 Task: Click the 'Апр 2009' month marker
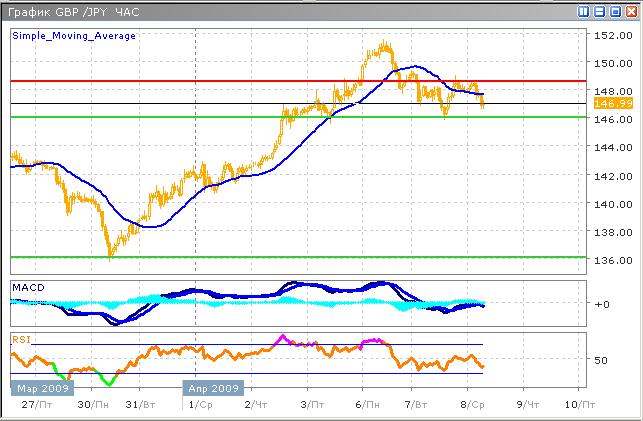coord(213,388)
